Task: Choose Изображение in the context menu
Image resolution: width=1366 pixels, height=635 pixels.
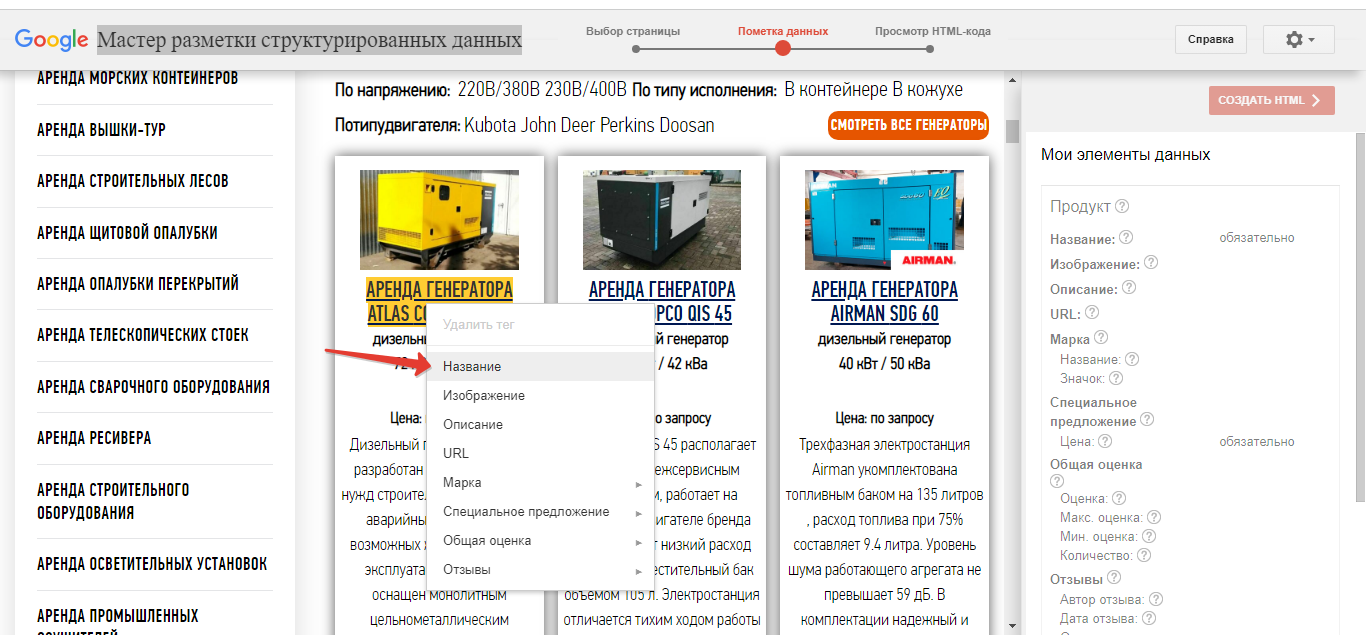Action: (540, 396)
